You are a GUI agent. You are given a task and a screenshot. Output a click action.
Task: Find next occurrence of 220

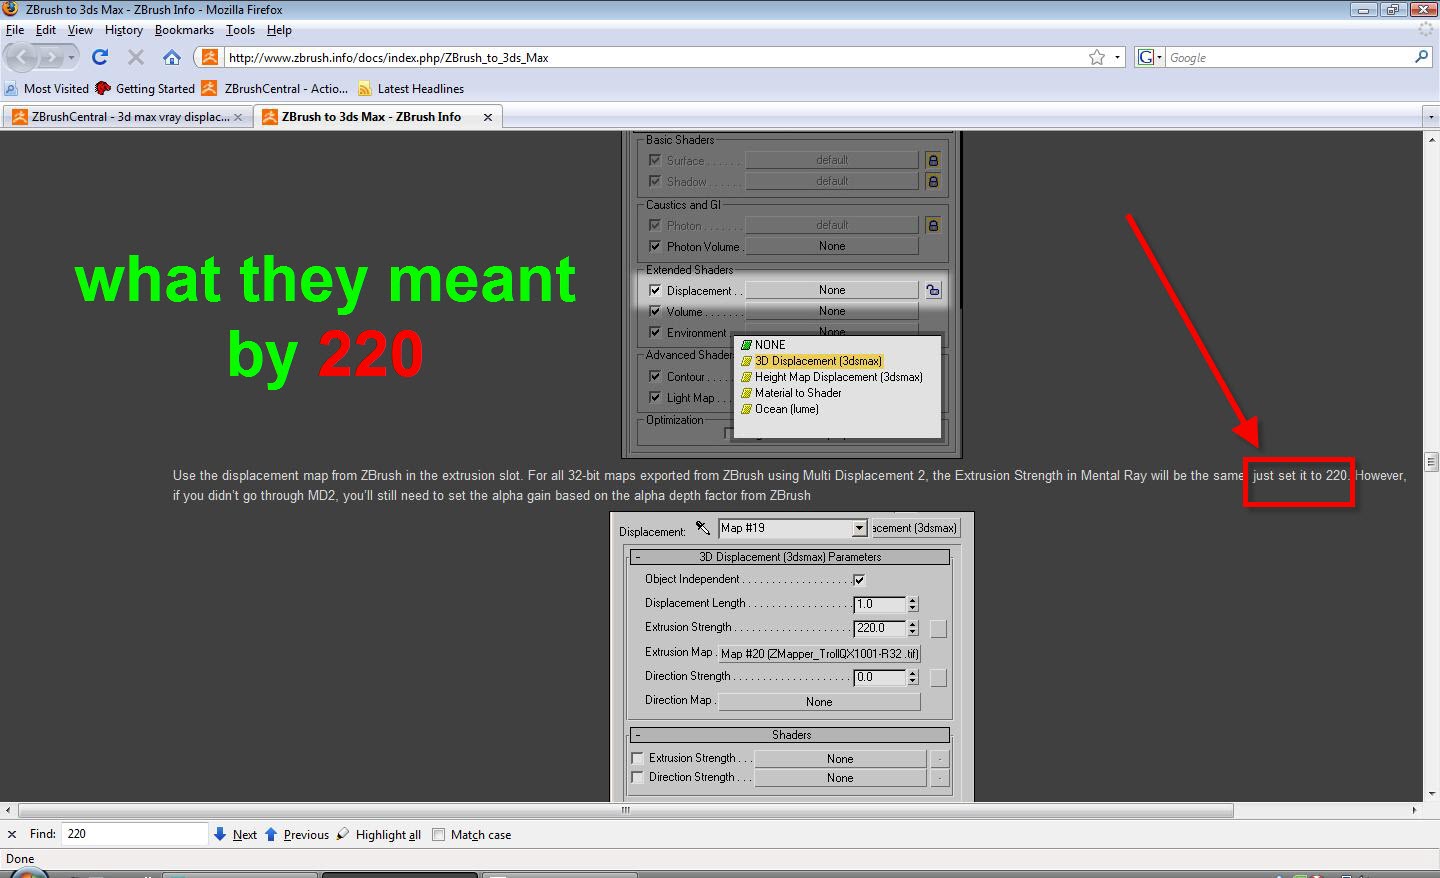(235, 834)
